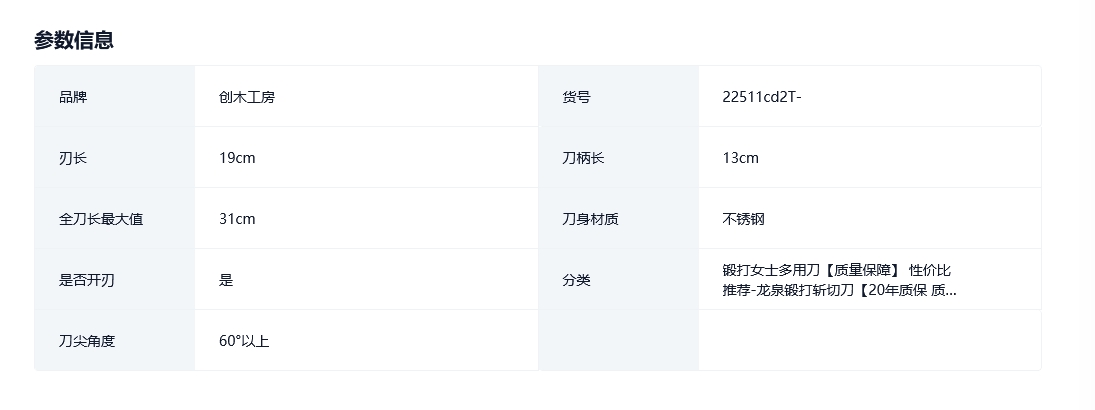The image size is (1095, 410).
Task: Click the sharpened value 是
Action: [x=226, y=280]
